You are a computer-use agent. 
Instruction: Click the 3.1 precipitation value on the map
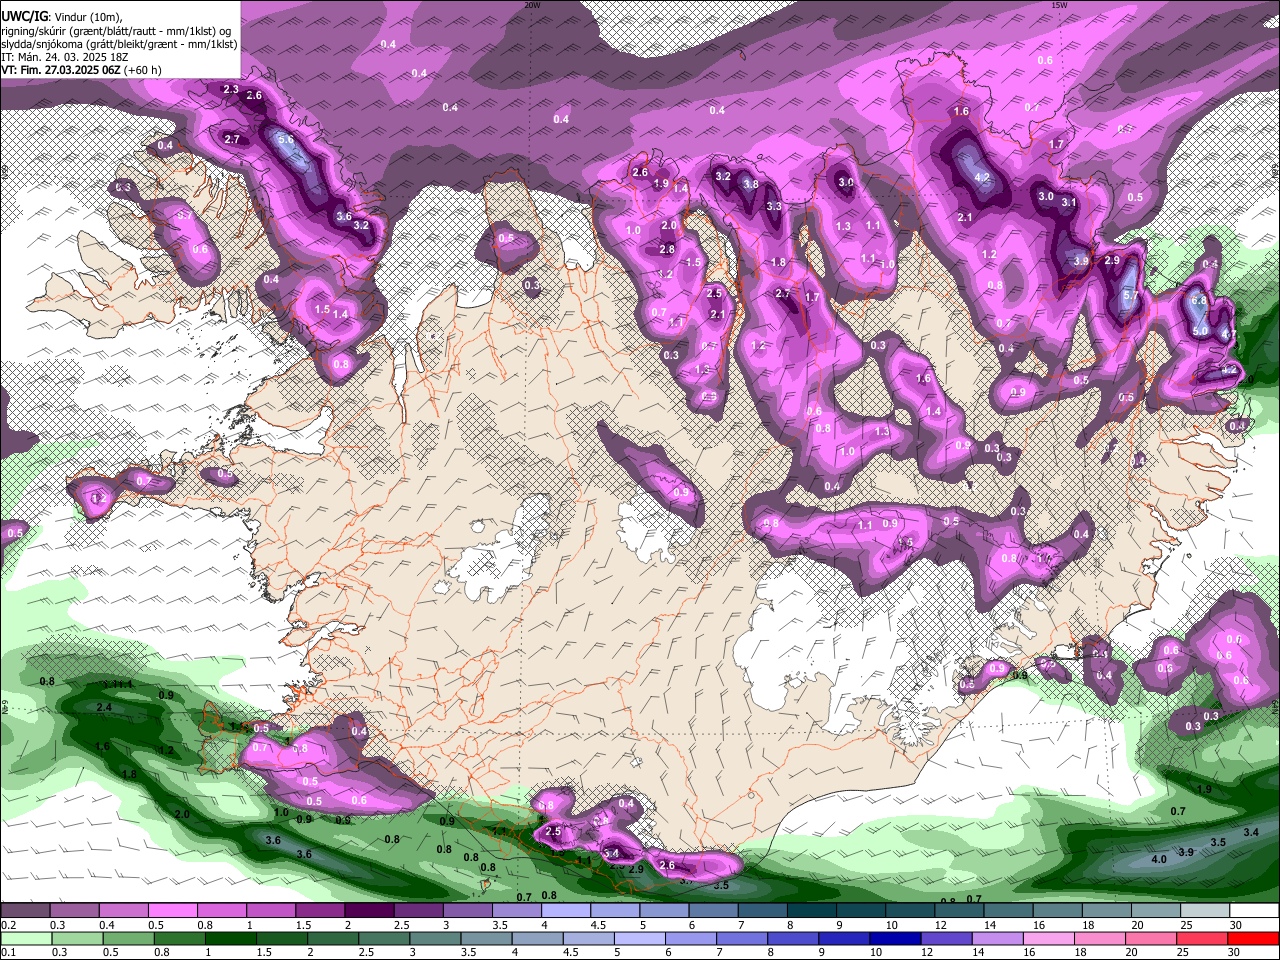1069,203
